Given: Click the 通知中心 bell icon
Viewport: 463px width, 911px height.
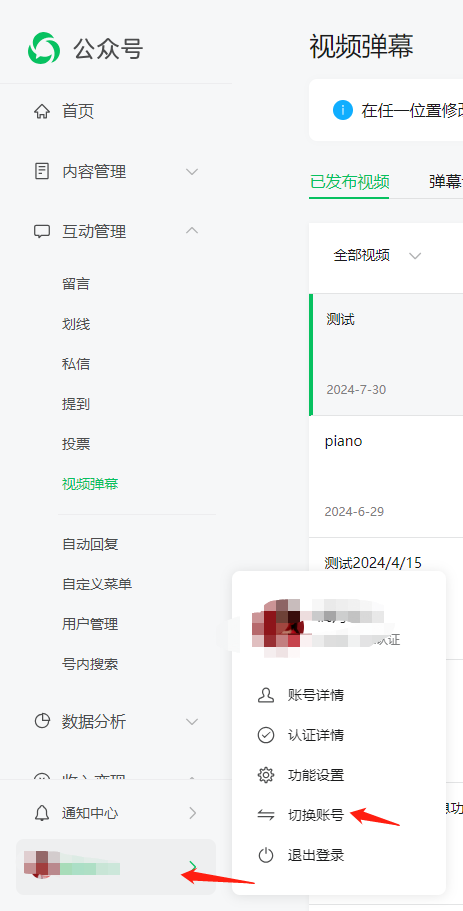Looking at the screenshot, I should (42, 813).
